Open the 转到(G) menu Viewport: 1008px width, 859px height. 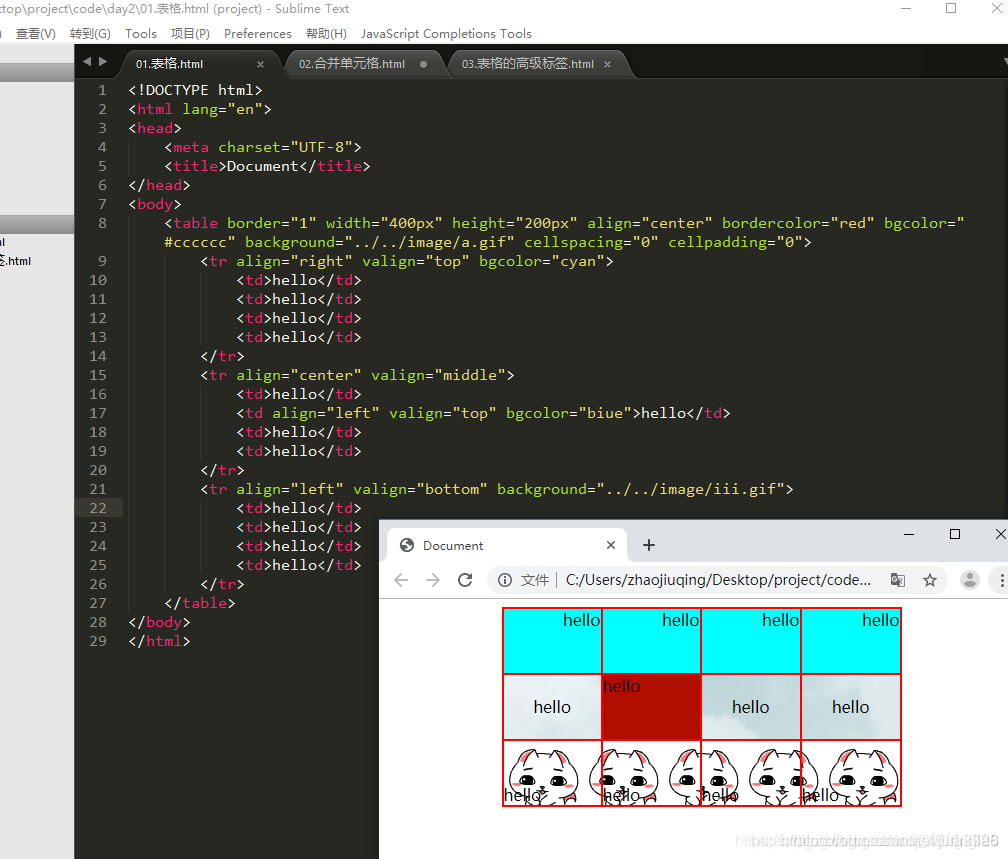90,33
